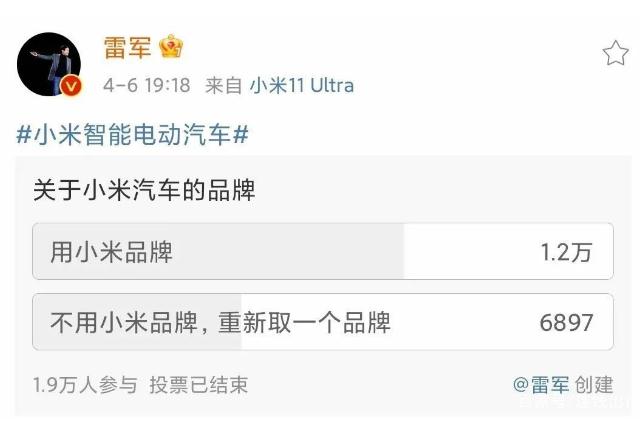Open the 小米11 Ultra source link
640x426 pixels.
[x=302, y=86]
